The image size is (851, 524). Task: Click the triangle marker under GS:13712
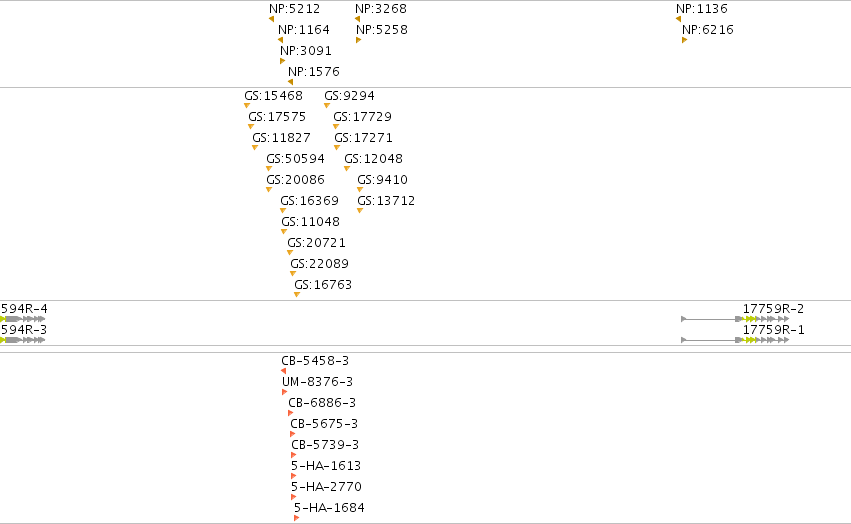pos(360,210)
